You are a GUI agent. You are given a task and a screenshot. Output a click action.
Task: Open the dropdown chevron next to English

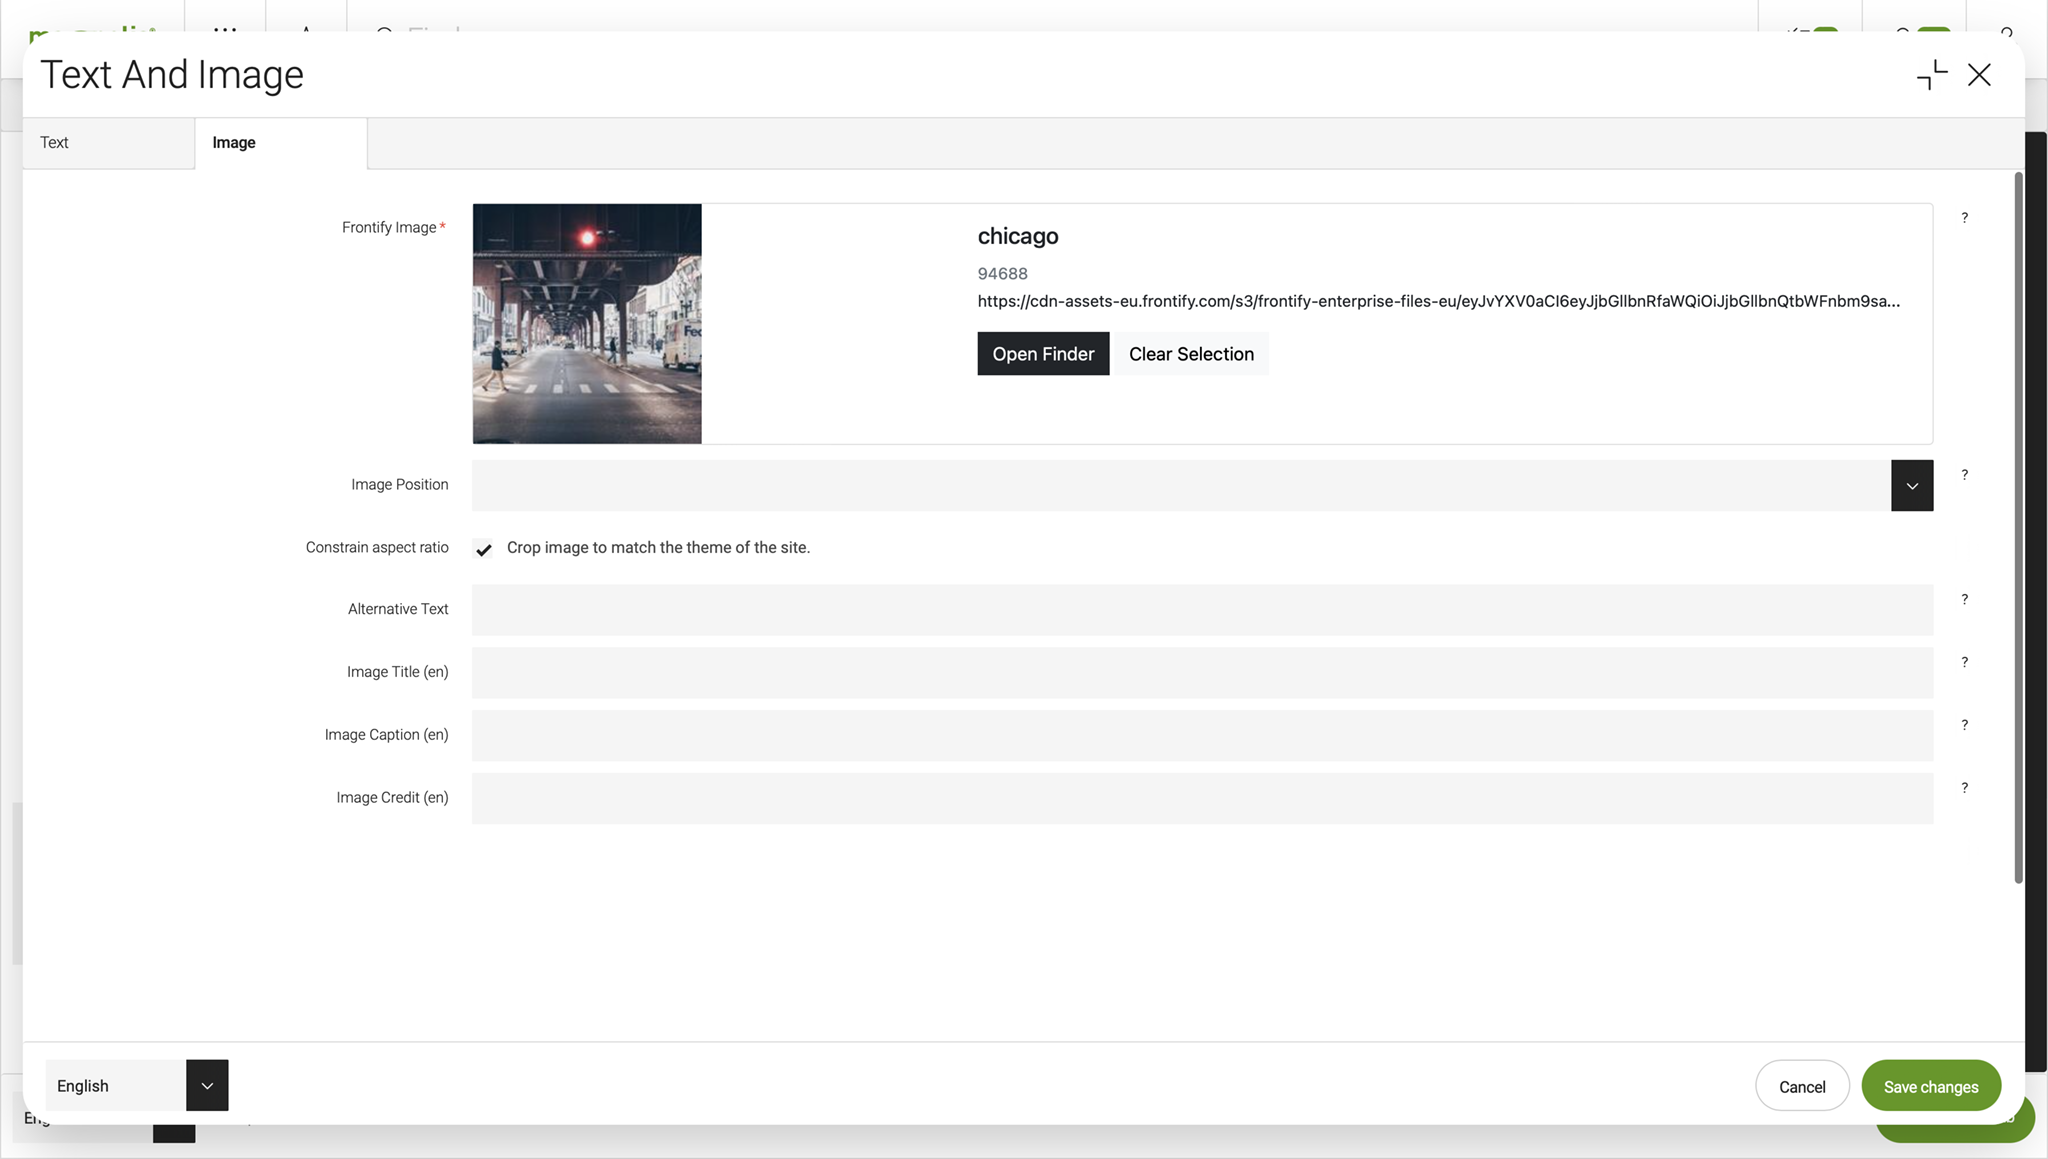pos(207,1085)
